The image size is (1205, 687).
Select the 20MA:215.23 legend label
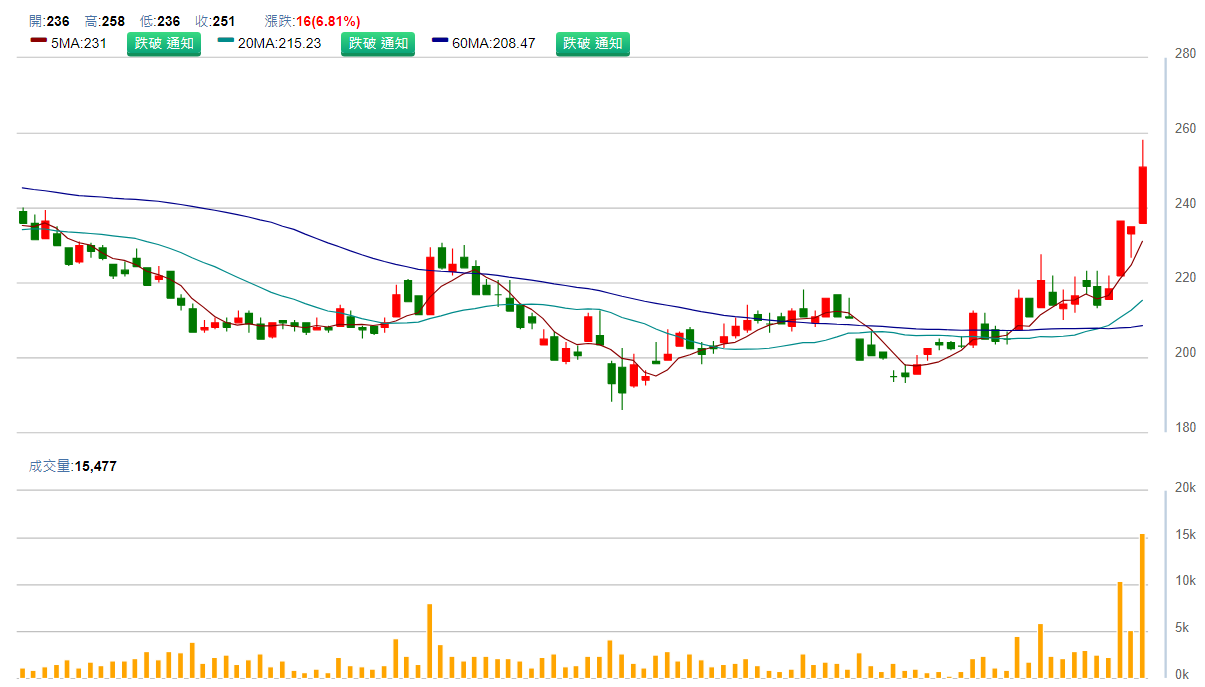(x=279, y=43)
